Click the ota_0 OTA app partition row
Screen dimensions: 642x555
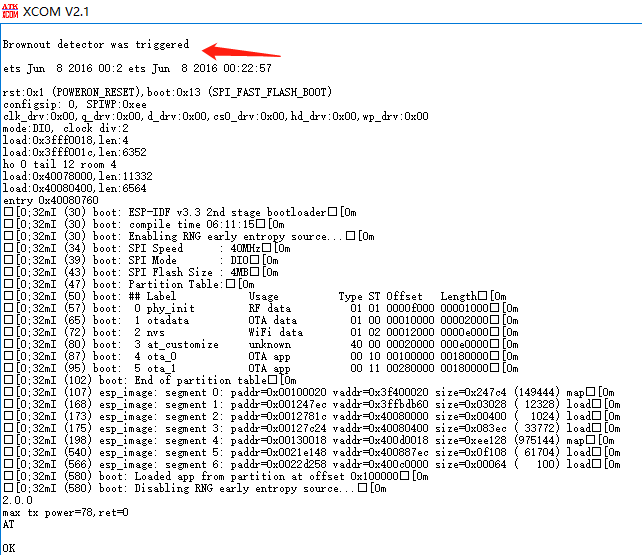(261, 356)
